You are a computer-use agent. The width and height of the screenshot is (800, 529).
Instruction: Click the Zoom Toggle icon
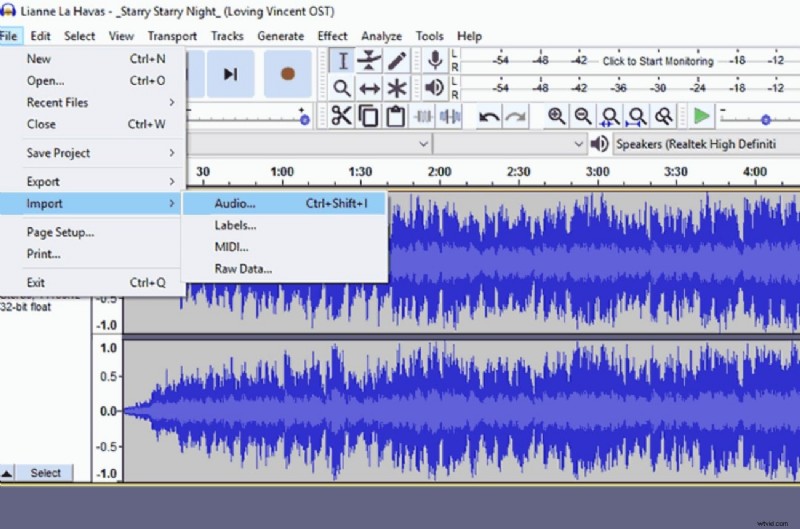[x=664, y=116]
